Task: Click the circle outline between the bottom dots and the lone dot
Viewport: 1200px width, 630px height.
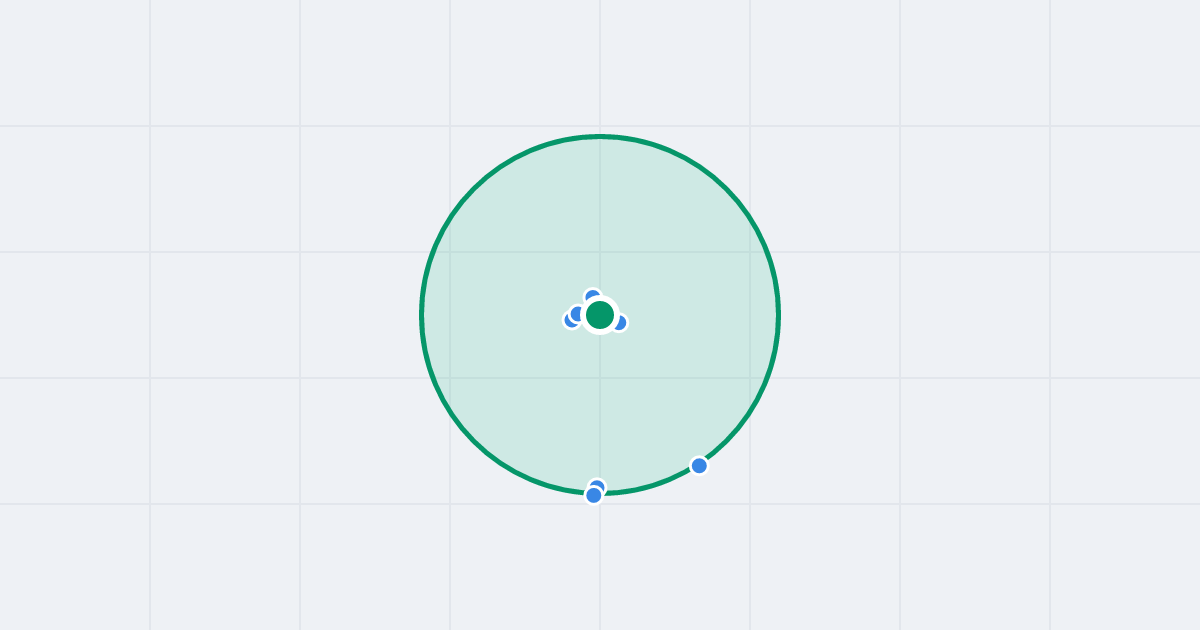Action: [650, 487]
